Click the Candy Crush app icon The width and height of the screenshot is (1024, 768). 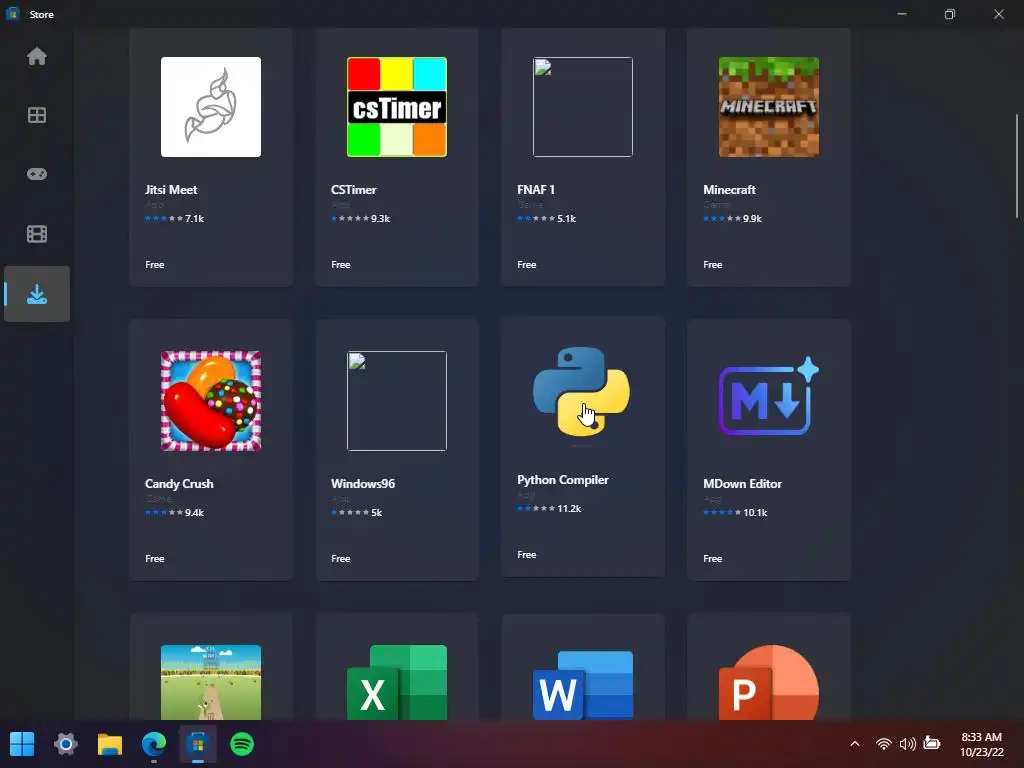[211, 401]
